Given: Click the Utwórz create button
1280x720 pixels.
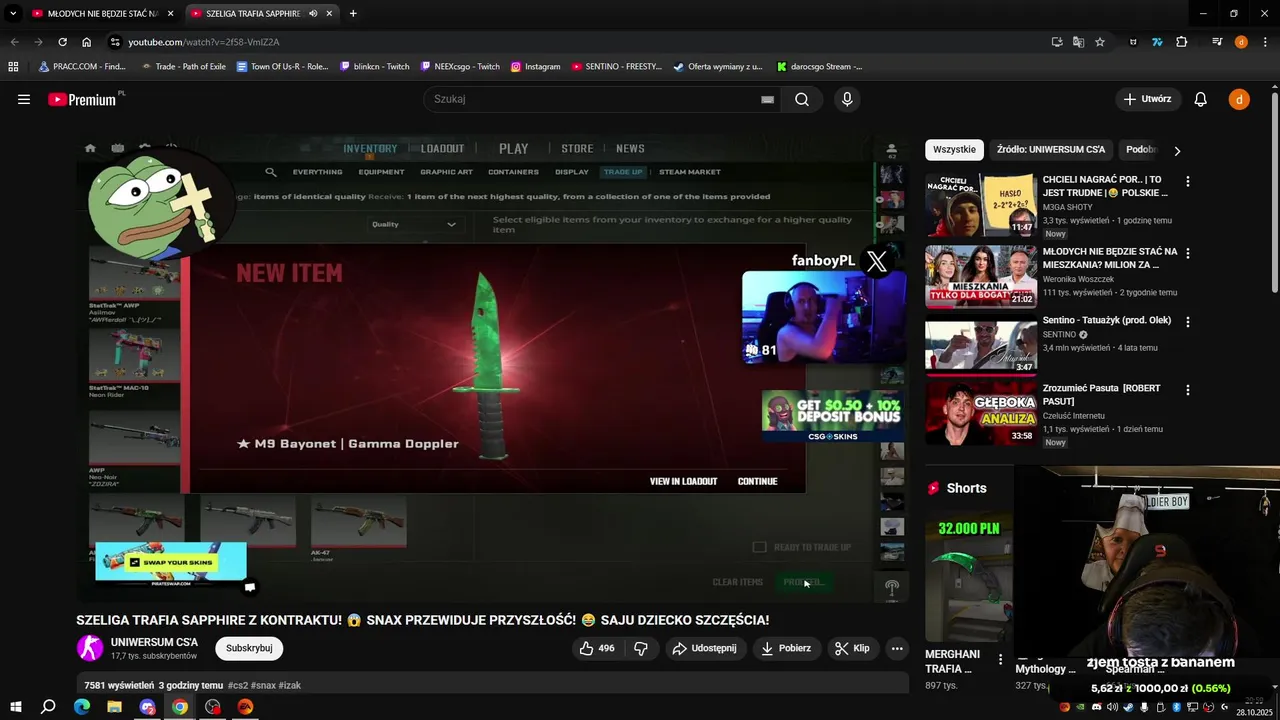Looking at the screenshot, I should click(x=1147, y=99).
